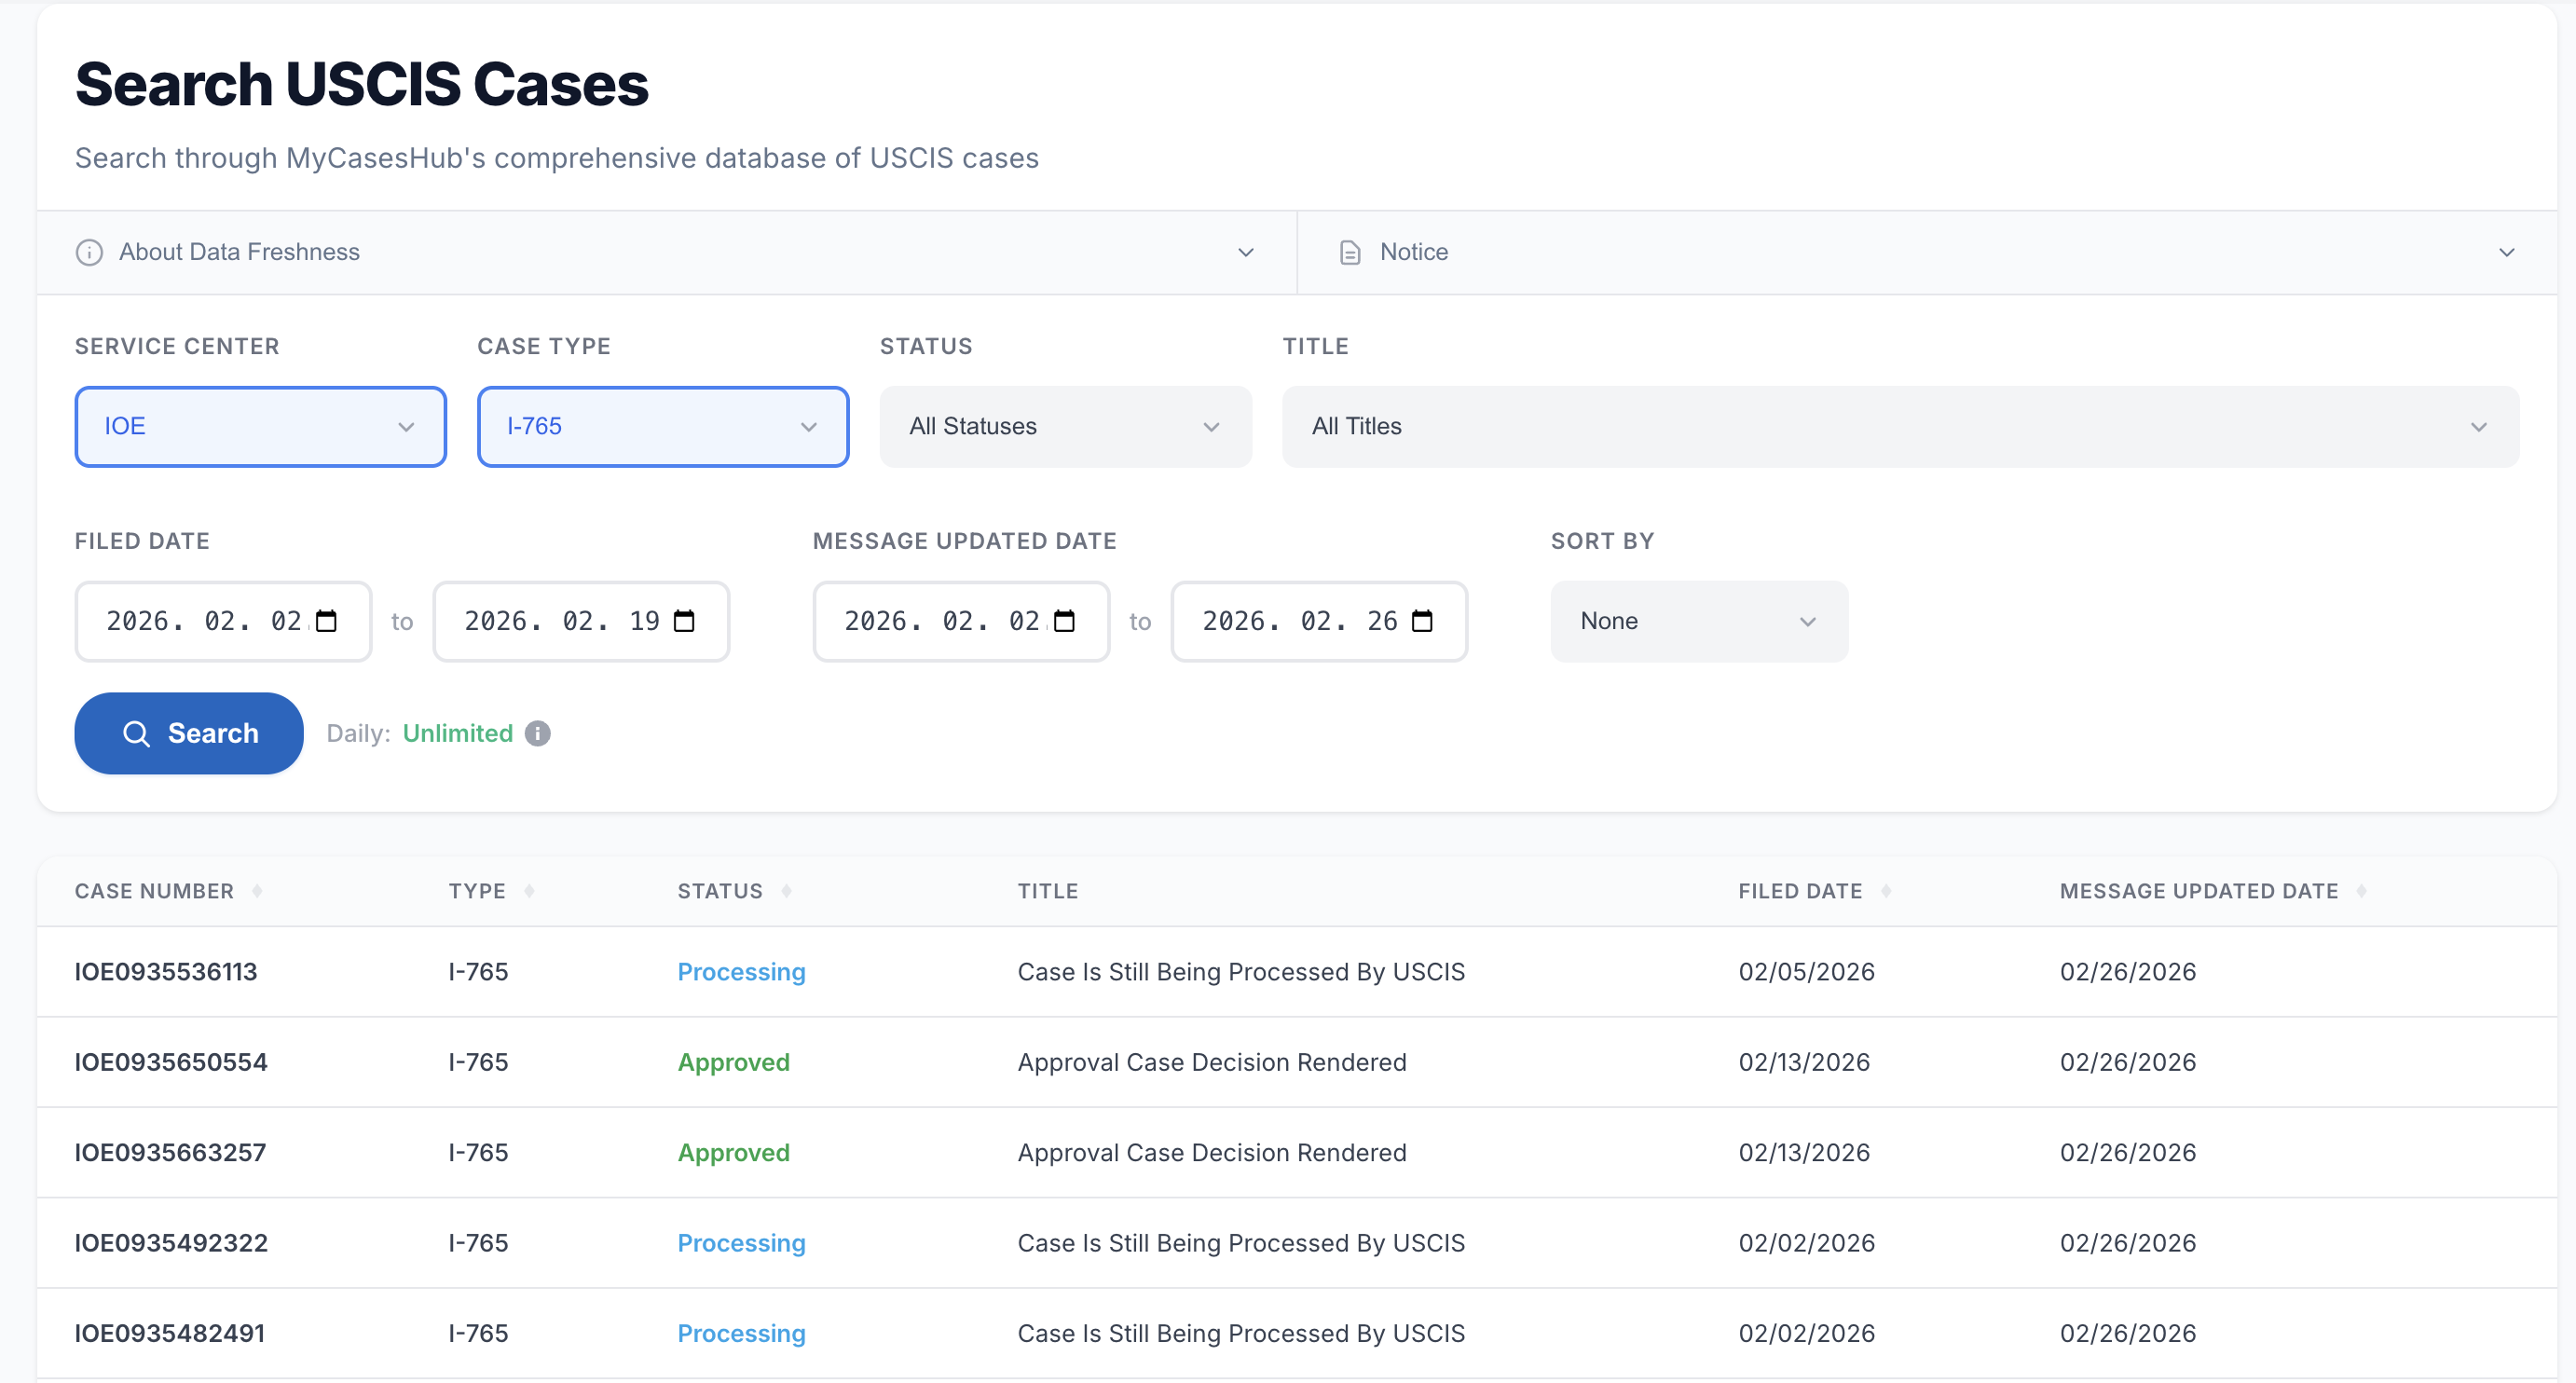Click the green Unlimited daily limit text

pyautogui.click(x=457, y=733)
